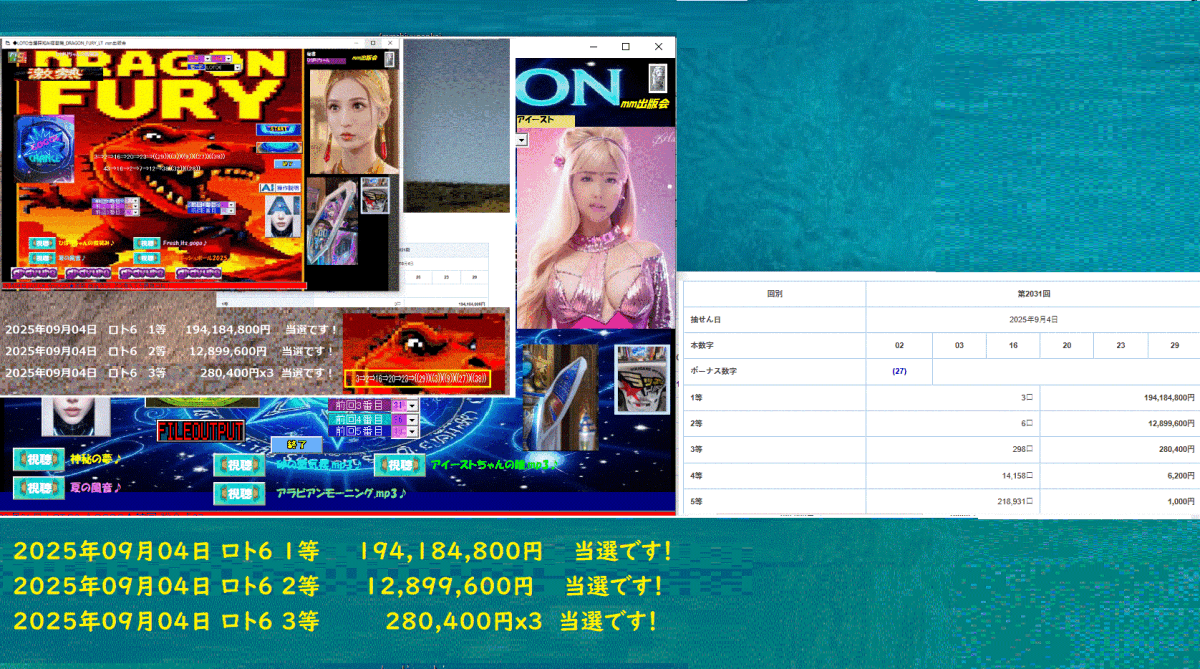Screen dimensions: 1200x669
Task: Click the FILEOUTPUT button
Action: (201, 431)
